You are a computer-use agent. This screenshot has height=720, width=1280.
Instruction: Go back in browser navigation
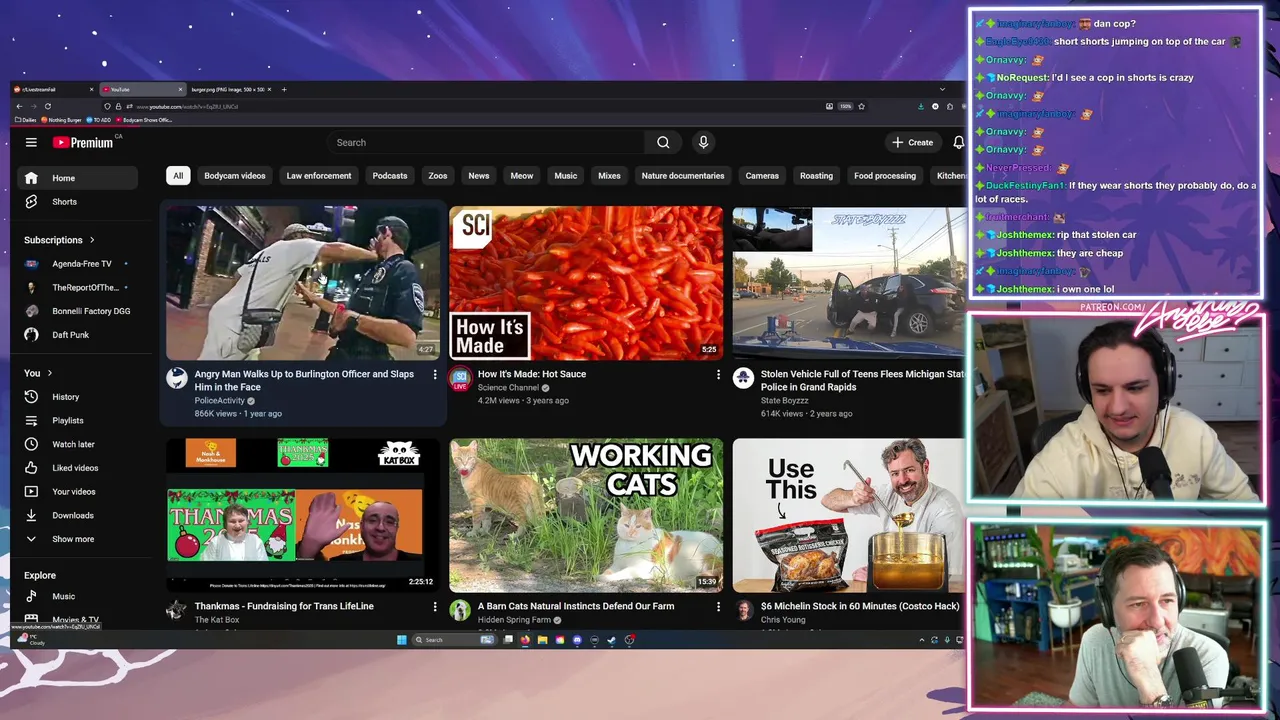pyautogui.click(x=19, y=106)
